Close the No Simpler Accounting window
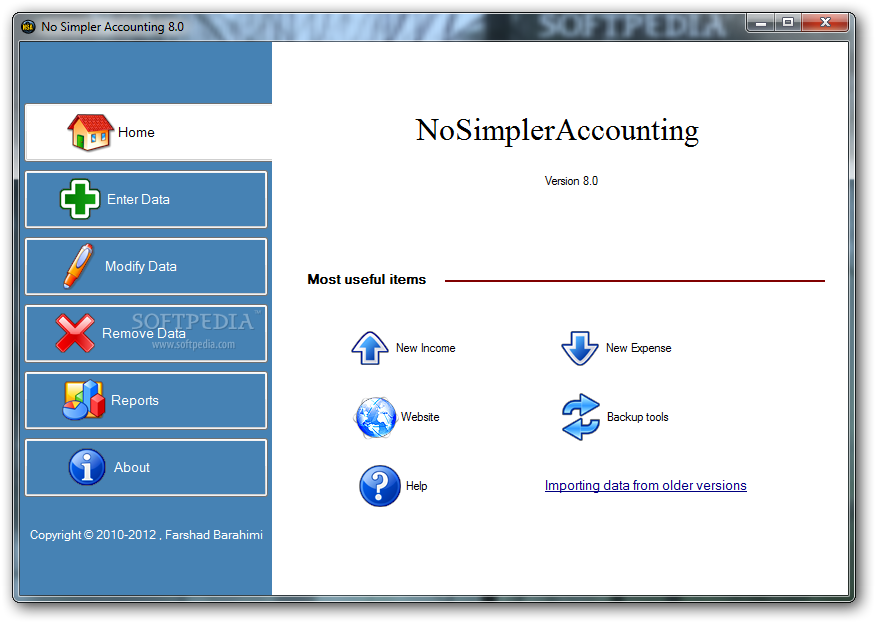Image resolution: width=876 pixels, height=623 pixels. point(825,23)
